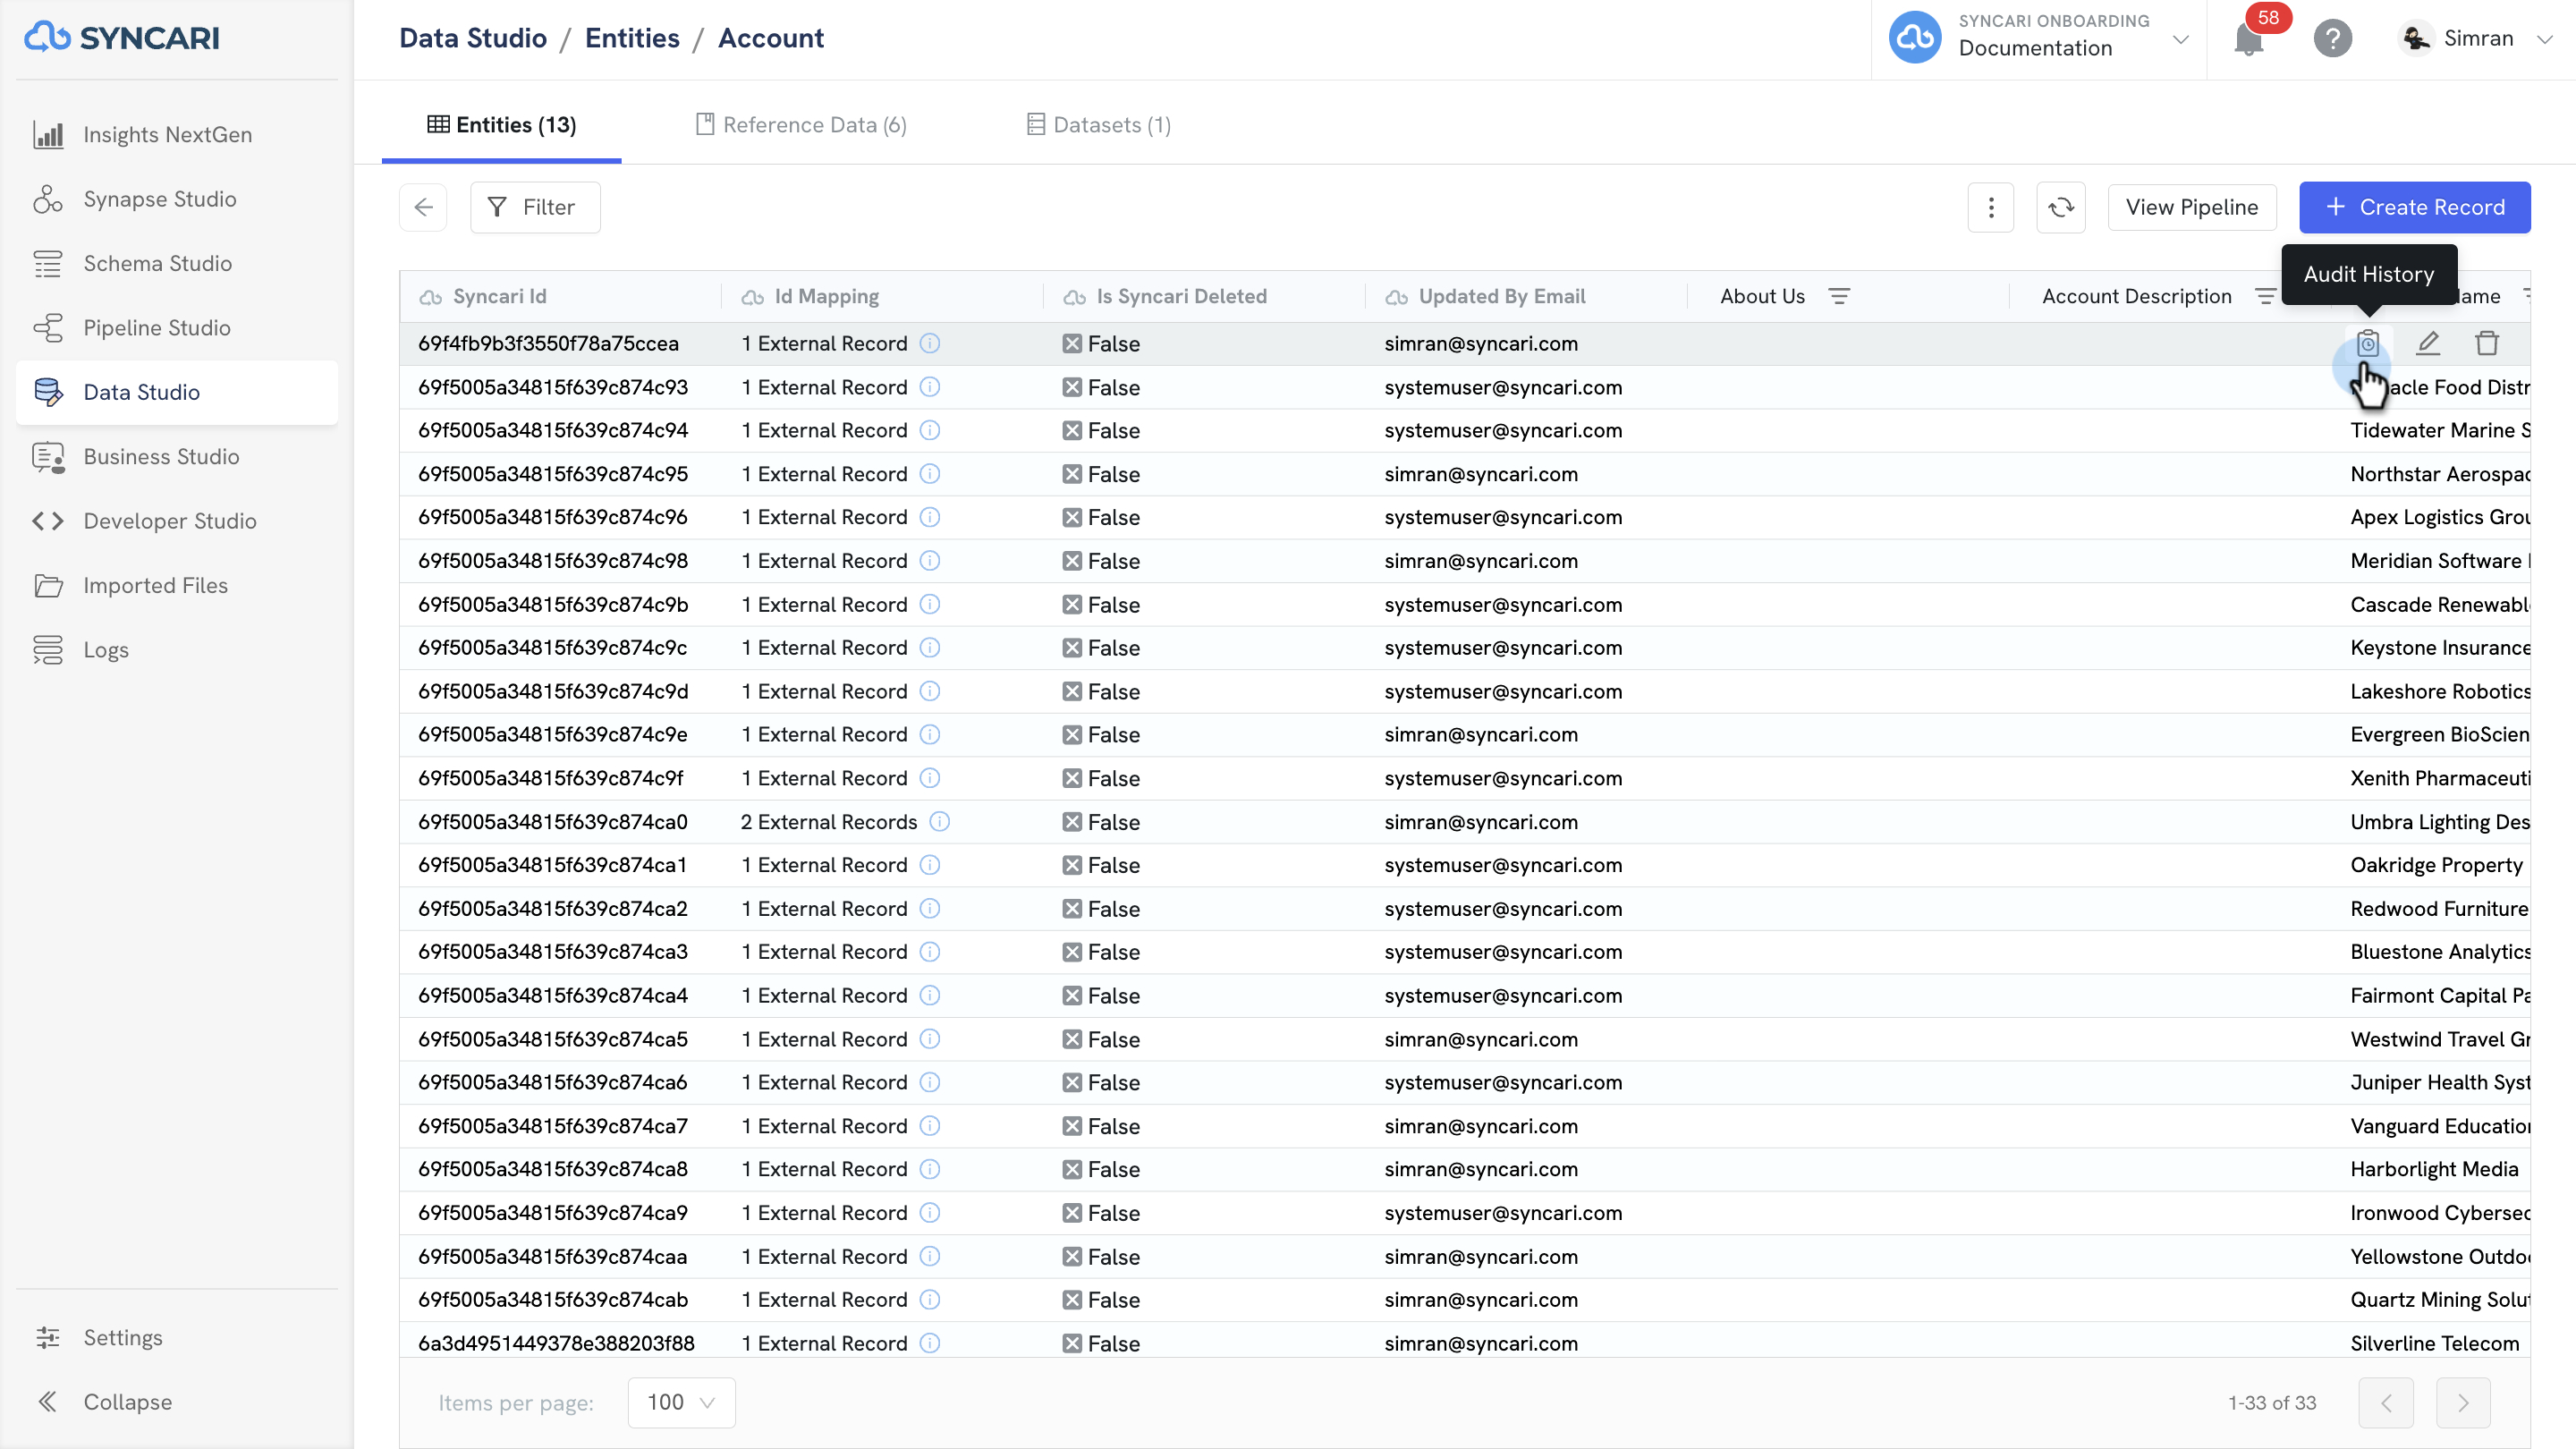Open notifications bell with 58 badge
2576x1449 pixels.
pos(2249,39)
